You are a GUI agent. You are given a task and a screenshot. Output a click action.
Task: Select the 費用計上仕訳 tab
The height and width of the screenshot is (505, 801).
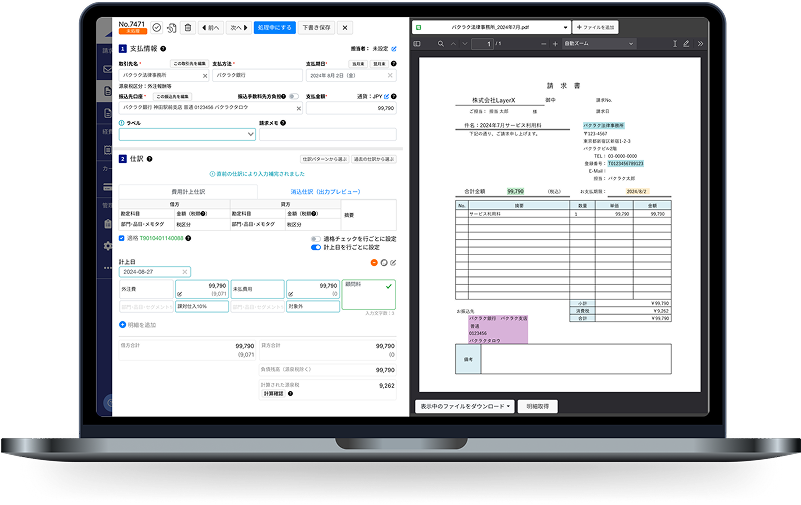click(x=187, y=190)
